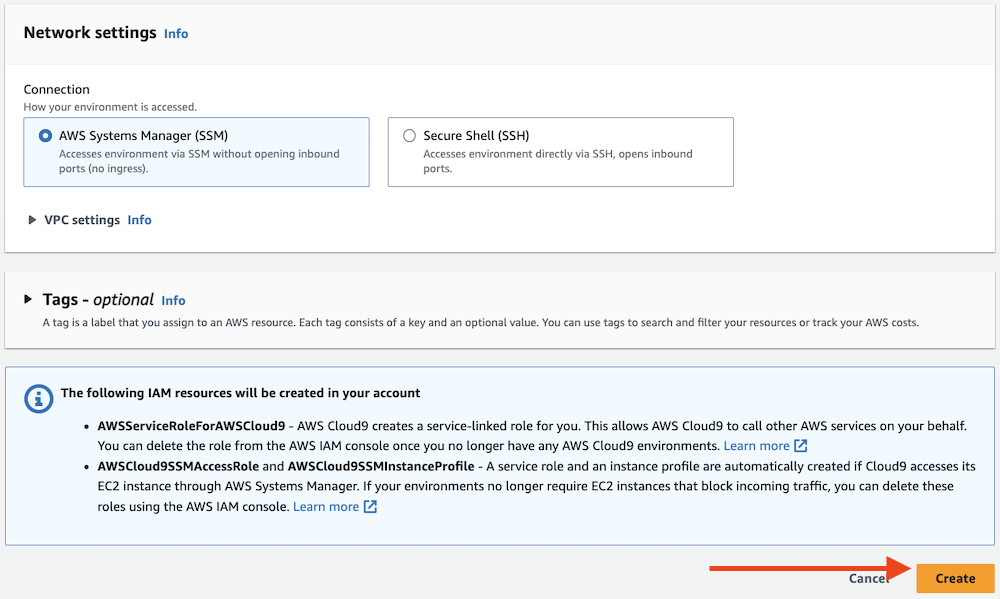The image size is (1000, 599).
Task: Select AWS Systems Manager (SSM) radio option
Action: (x=45, y=136)
